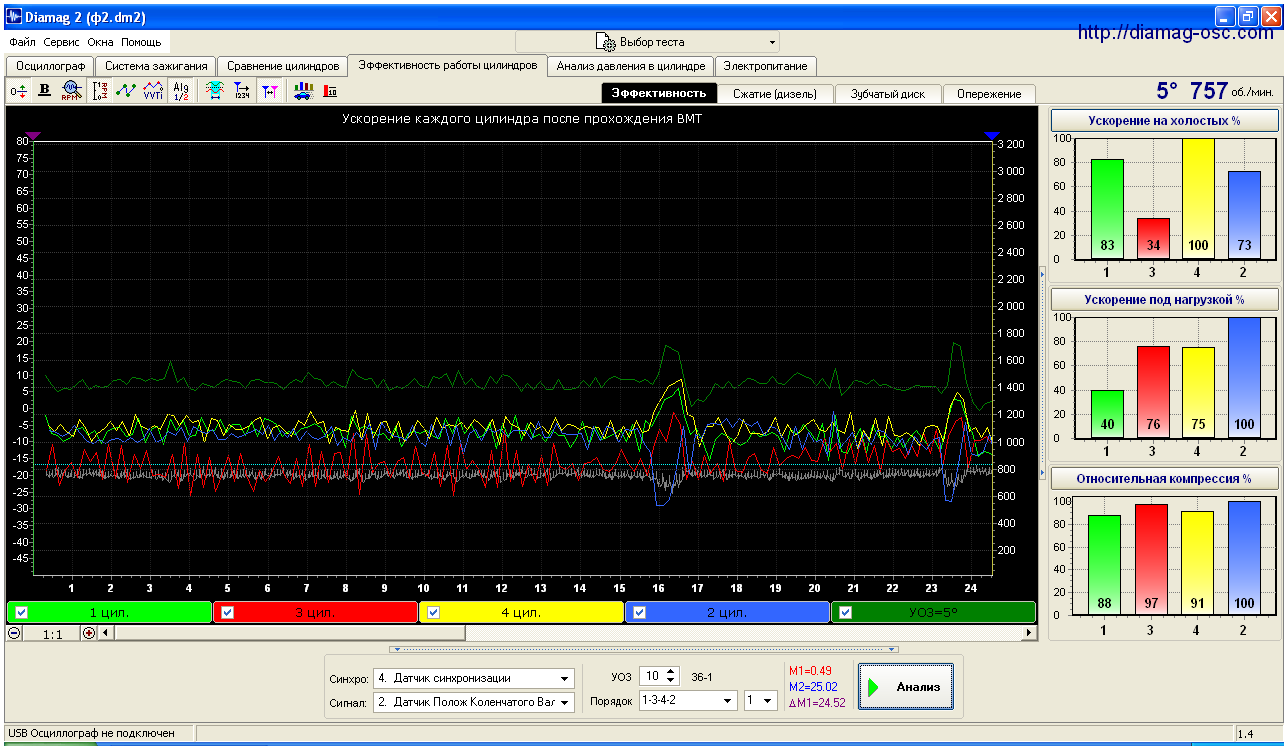Click the zero-level up/down arrows icon

(19, 91)
